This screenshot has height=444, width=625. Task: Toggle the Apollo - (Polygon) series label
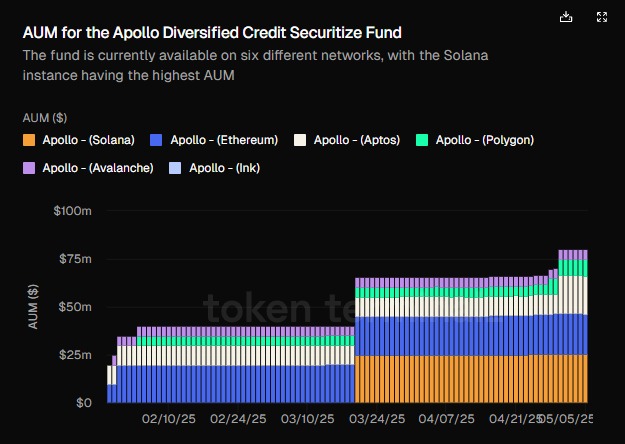click(484, 140)
